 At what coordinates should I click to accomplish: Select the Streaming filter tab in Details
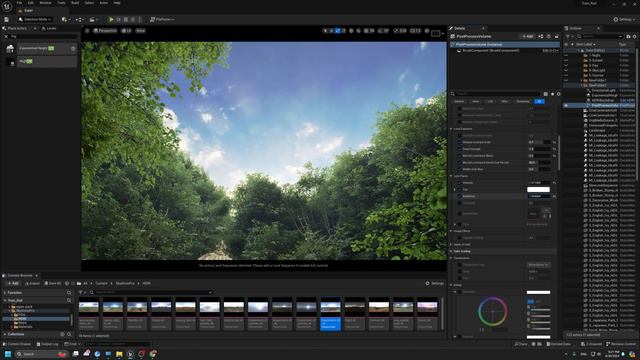522,101
